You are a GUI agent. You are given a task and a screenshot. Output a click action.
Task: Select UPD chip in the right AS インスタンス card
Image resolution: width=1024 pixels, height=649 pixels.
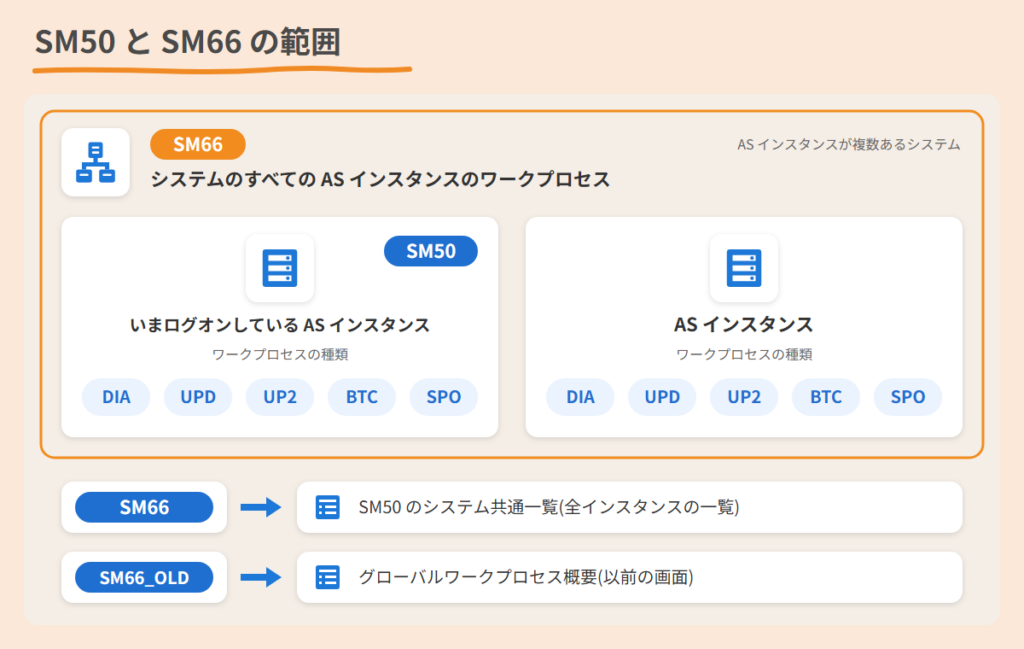pos(662,397)
